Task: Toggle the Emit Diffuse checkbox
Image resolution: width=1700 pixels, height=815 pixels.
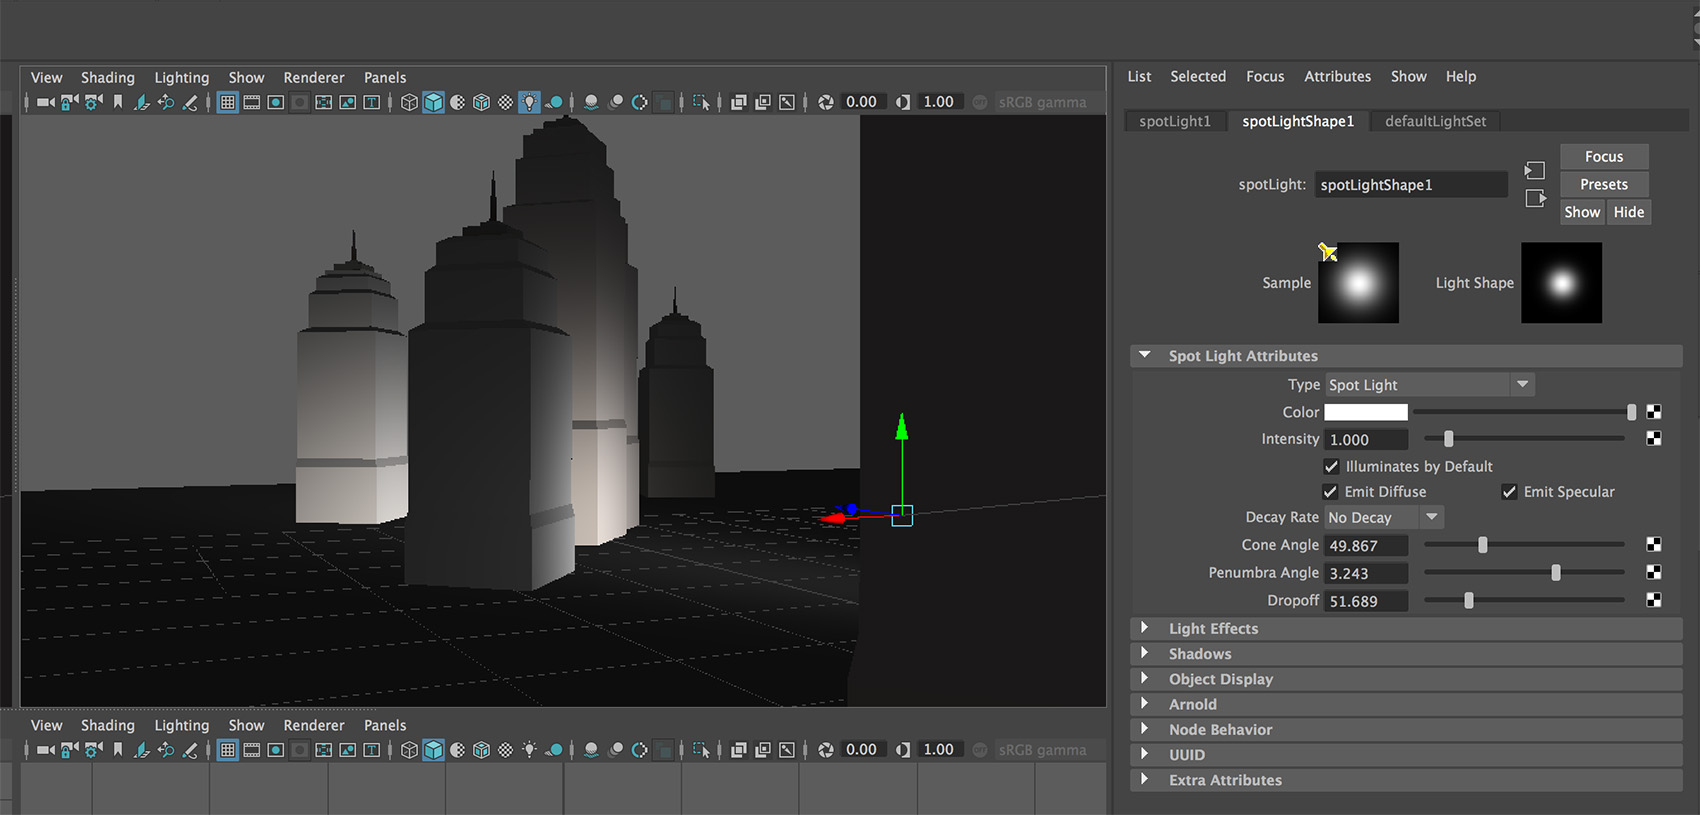Action: [1330, 492]
